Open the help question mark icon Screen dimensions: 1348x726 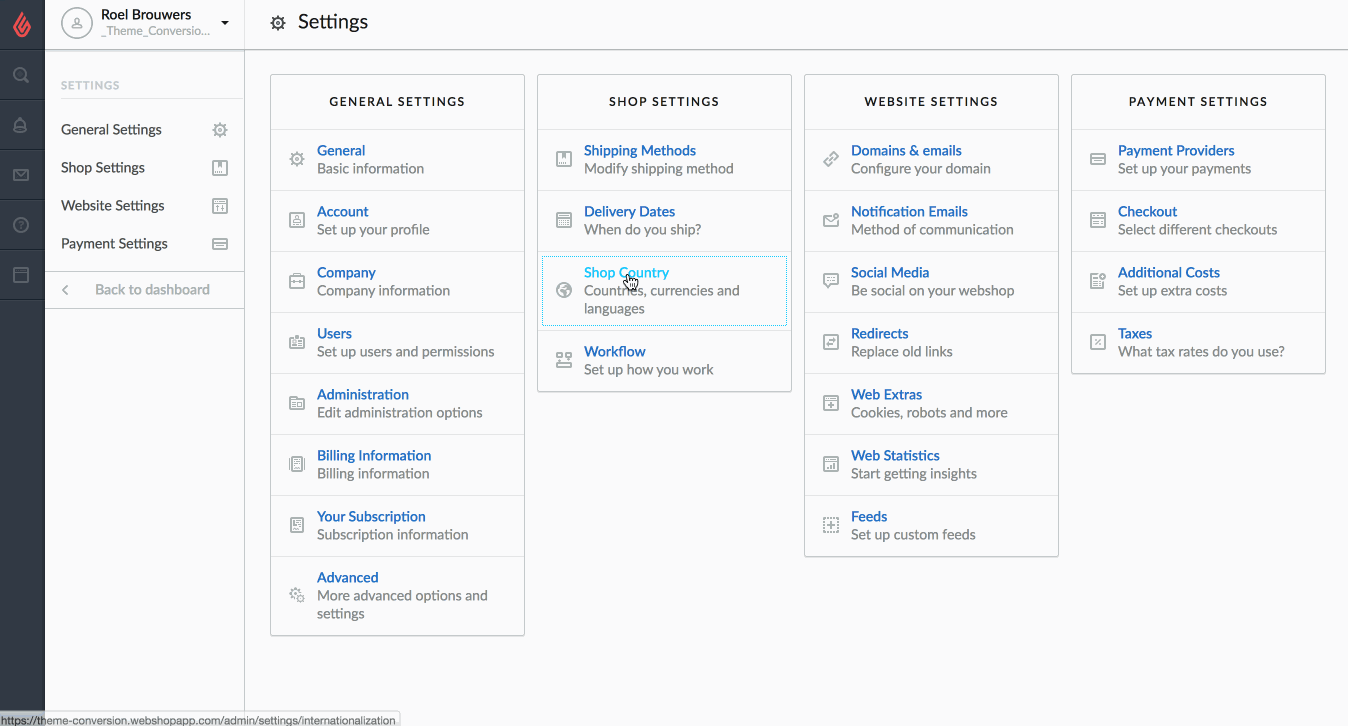21,225
